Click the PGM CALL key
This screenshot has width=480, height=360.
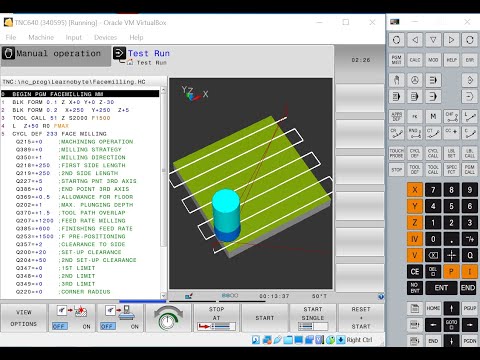[470, 169]
